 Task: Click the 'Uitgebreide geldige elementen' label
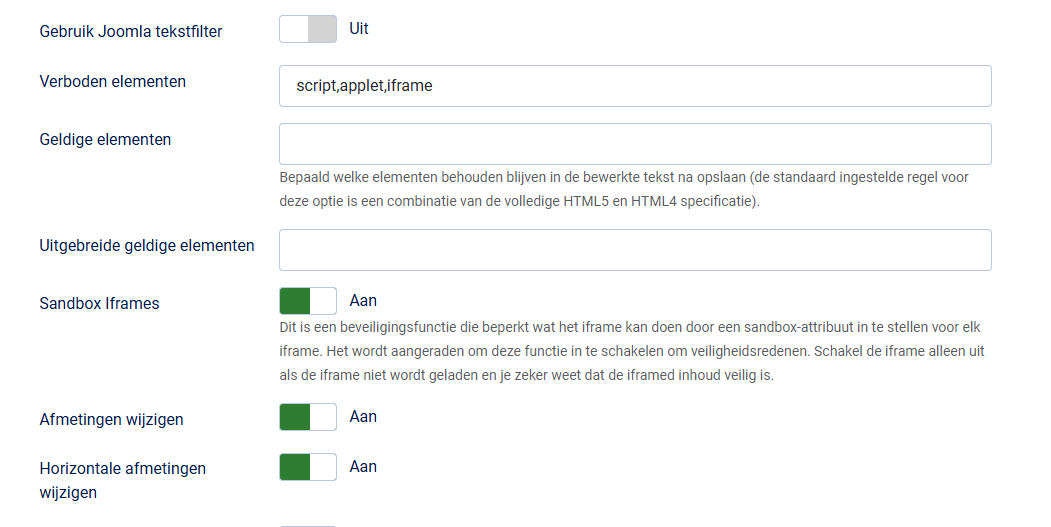(147, 245)
